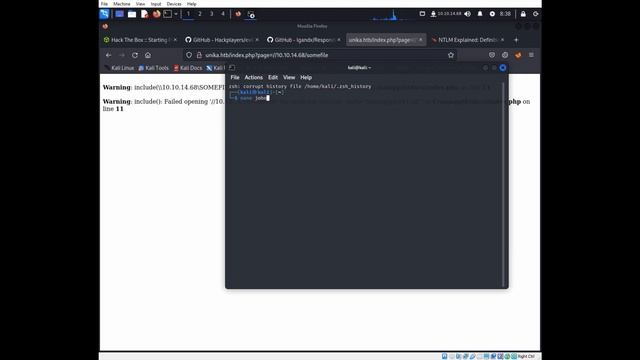Close the NTLM Explained tab
The width and height of the screenshot is (640, 360).
pos(502,40)
